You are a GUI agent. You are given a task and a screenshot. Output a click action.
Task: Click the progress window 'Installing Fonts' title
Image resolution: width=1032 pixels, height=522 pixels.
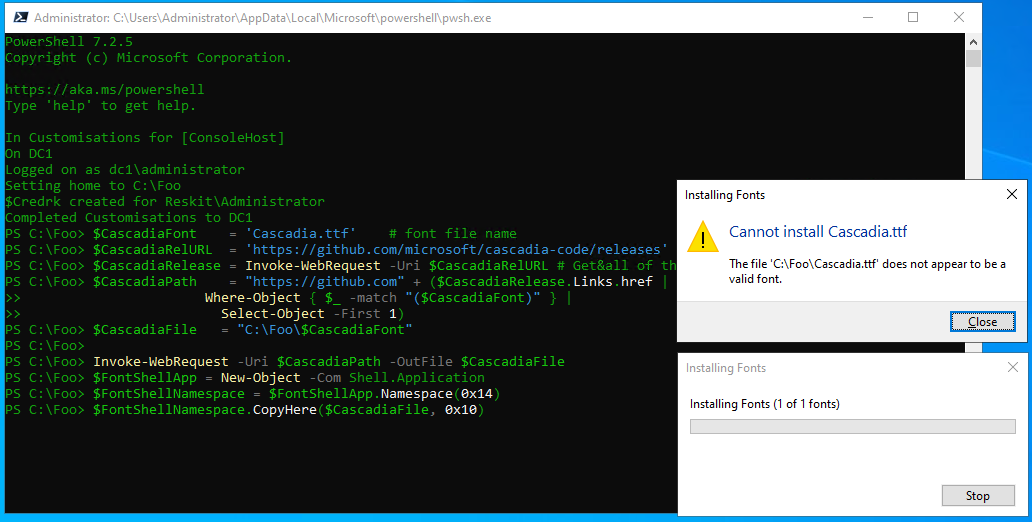pos(726,368)
